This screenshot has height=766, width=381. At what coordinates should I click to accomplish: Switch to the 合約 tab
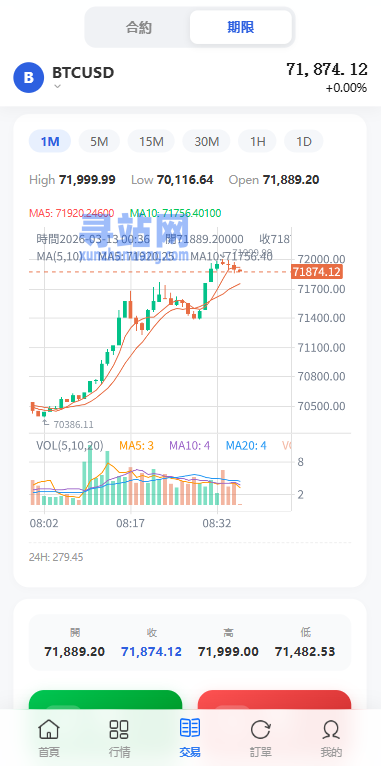point(139,27)
